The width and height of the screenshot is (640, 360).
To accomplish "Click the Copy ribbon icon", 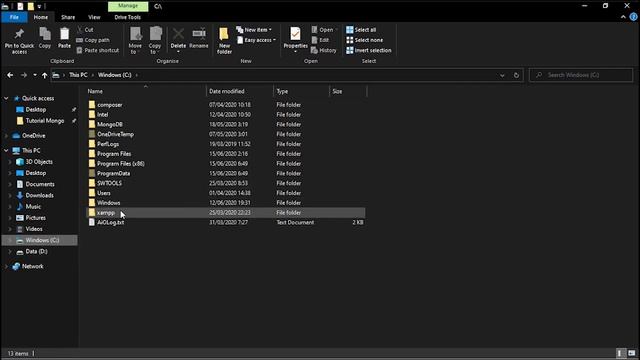I will coord(45,38).
